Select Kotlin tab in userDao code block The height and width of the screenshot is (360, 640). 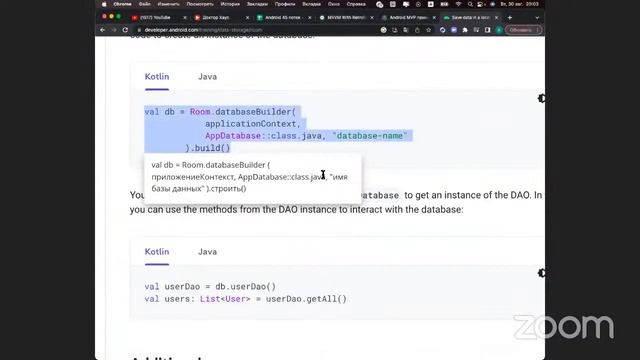[157, 252]
